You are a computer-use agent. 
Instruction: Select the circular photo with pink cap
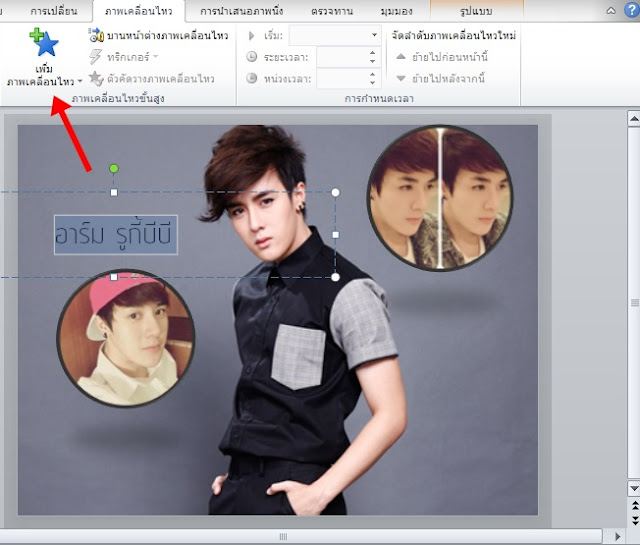[126, 338]
